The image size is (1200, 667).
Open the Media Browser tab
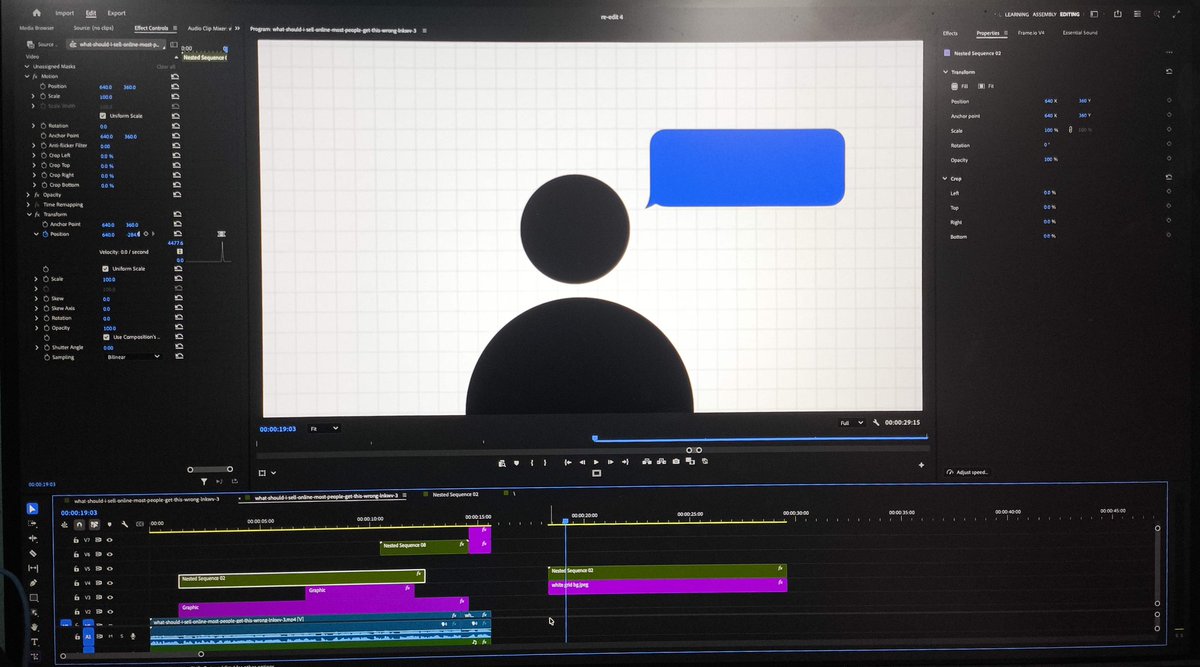pos(37,28)
